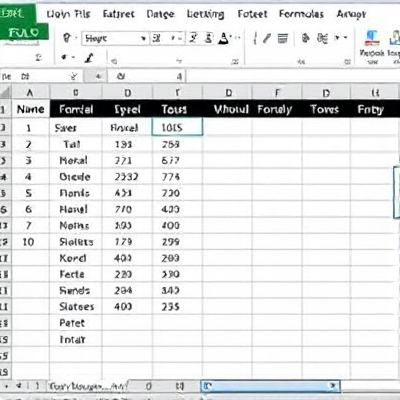Select the 'Amopr' ribbon tab
This screenshot has height=400, width=400.
click(x=351, y=14)
